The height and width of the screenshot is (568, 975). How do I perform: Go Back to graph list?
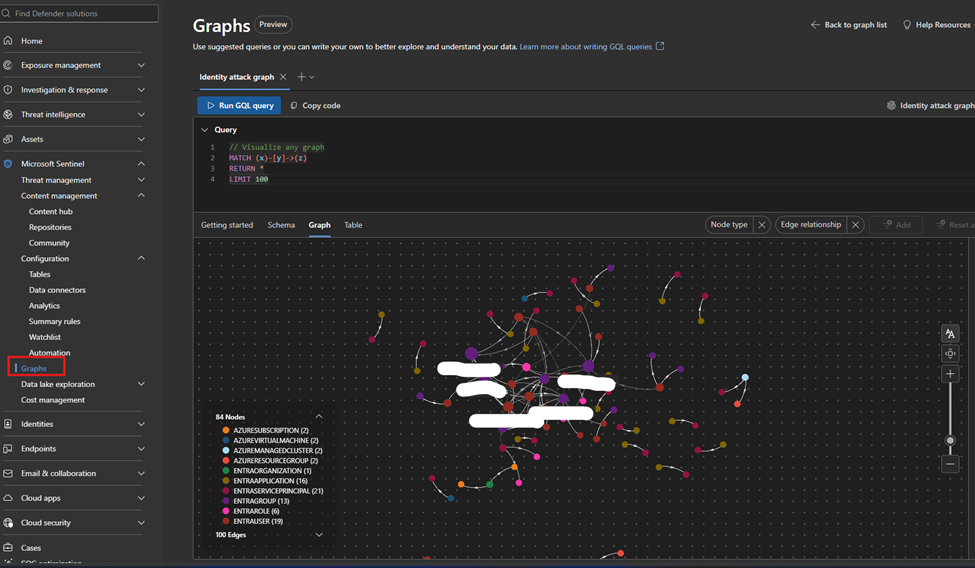[849, 24]
